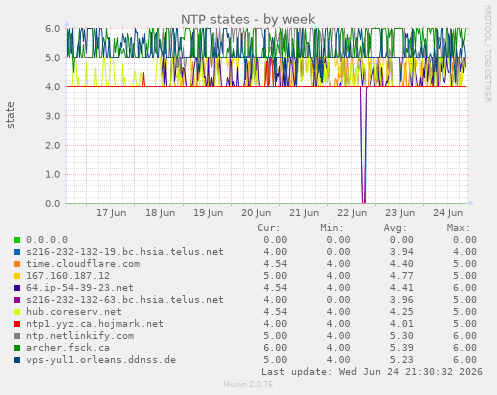
Task: Click the green 0.0.0.0 legend swatch
Action: pos(17,240)
